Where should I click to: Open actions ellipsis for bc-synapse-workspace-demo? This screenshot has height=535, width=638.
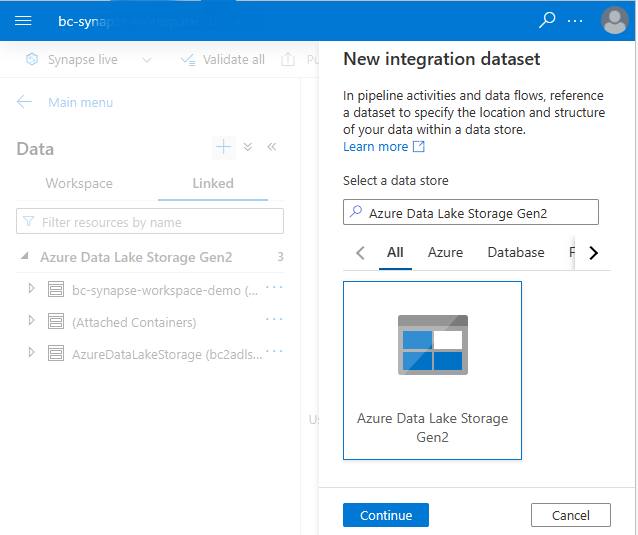pyautogui.click(x=274, y=287)
